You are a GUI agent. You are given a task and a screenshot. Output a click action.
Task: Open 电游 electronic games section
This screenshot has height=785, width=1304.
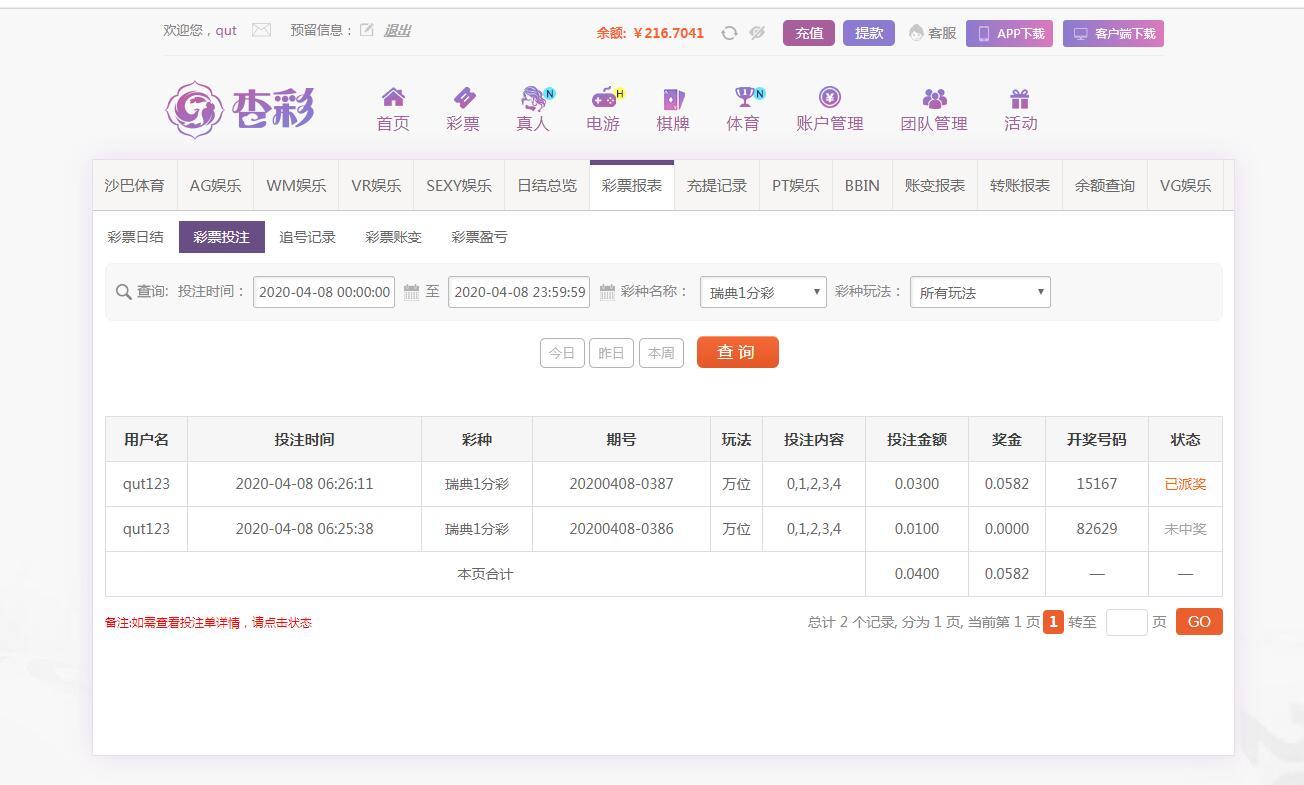[604, 110]
